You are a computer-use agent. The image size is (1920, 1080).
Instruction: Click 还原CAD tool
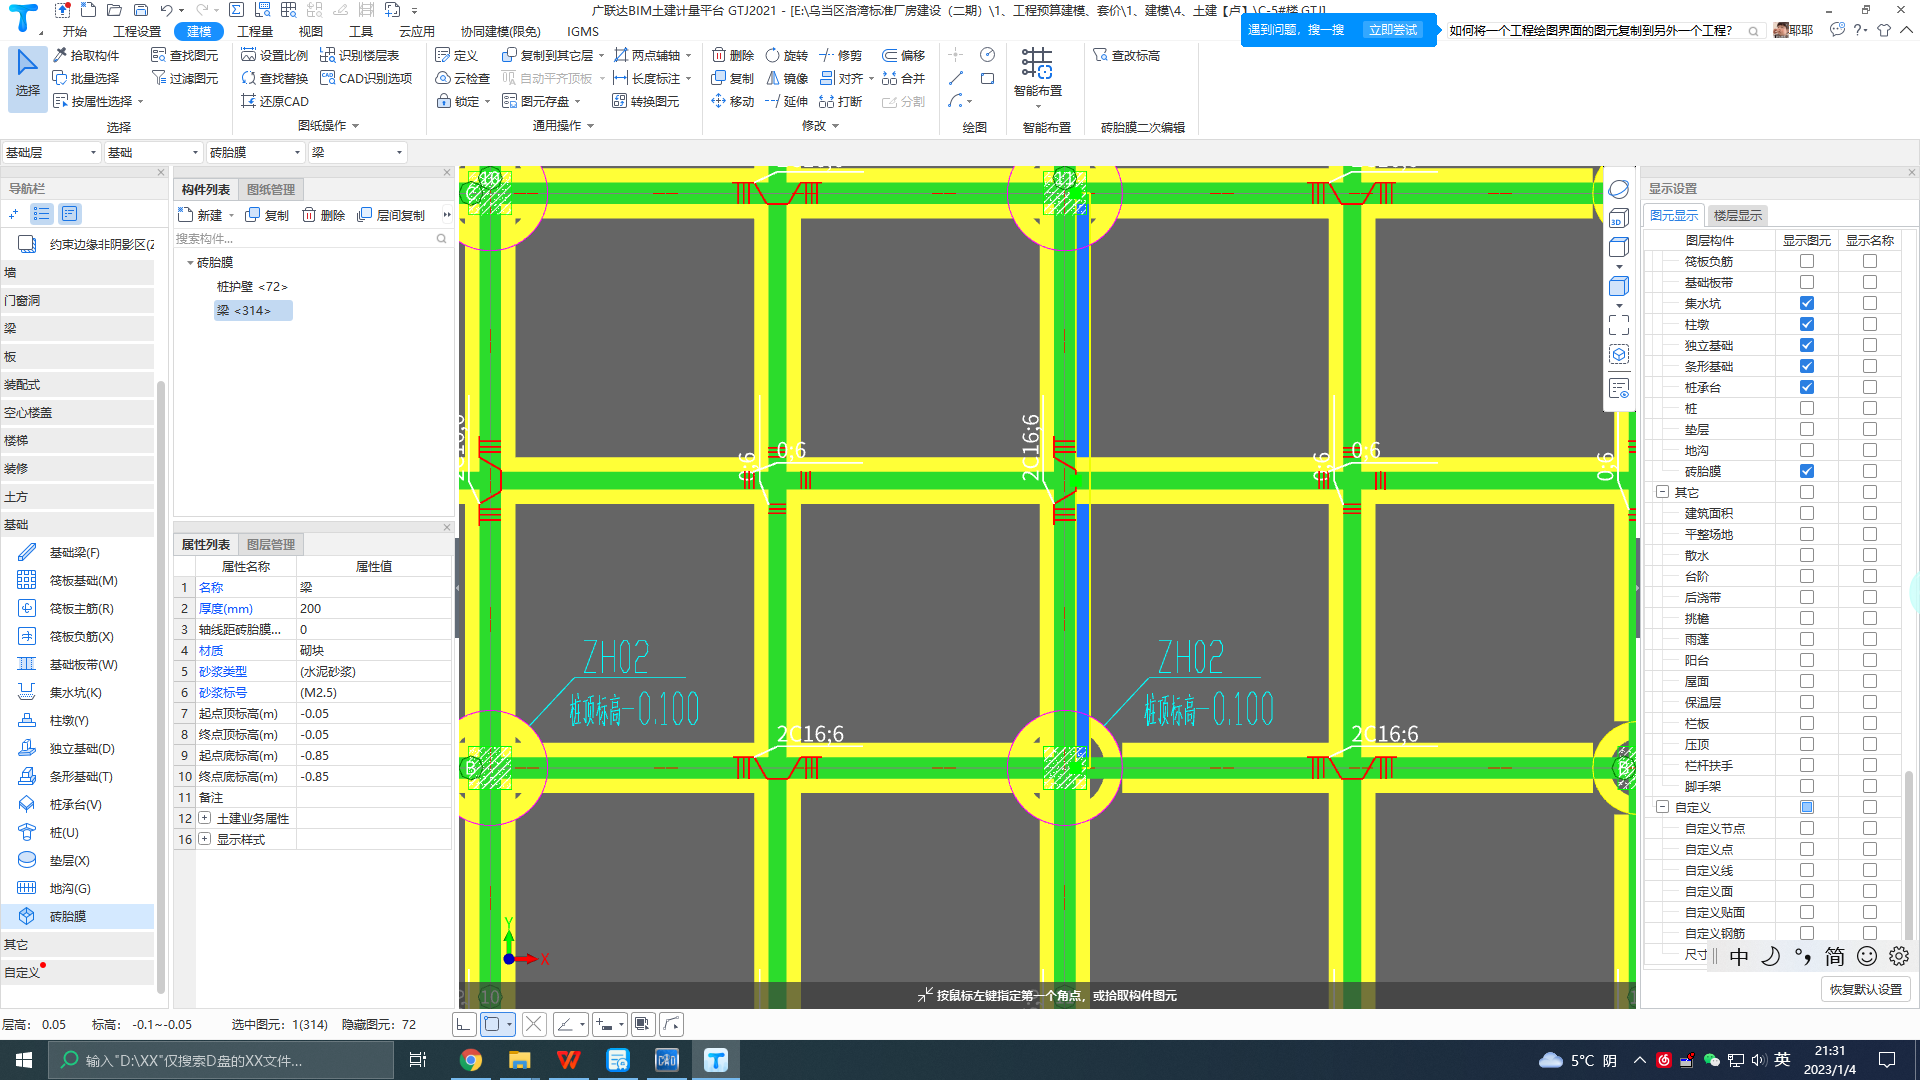(275, 101)
